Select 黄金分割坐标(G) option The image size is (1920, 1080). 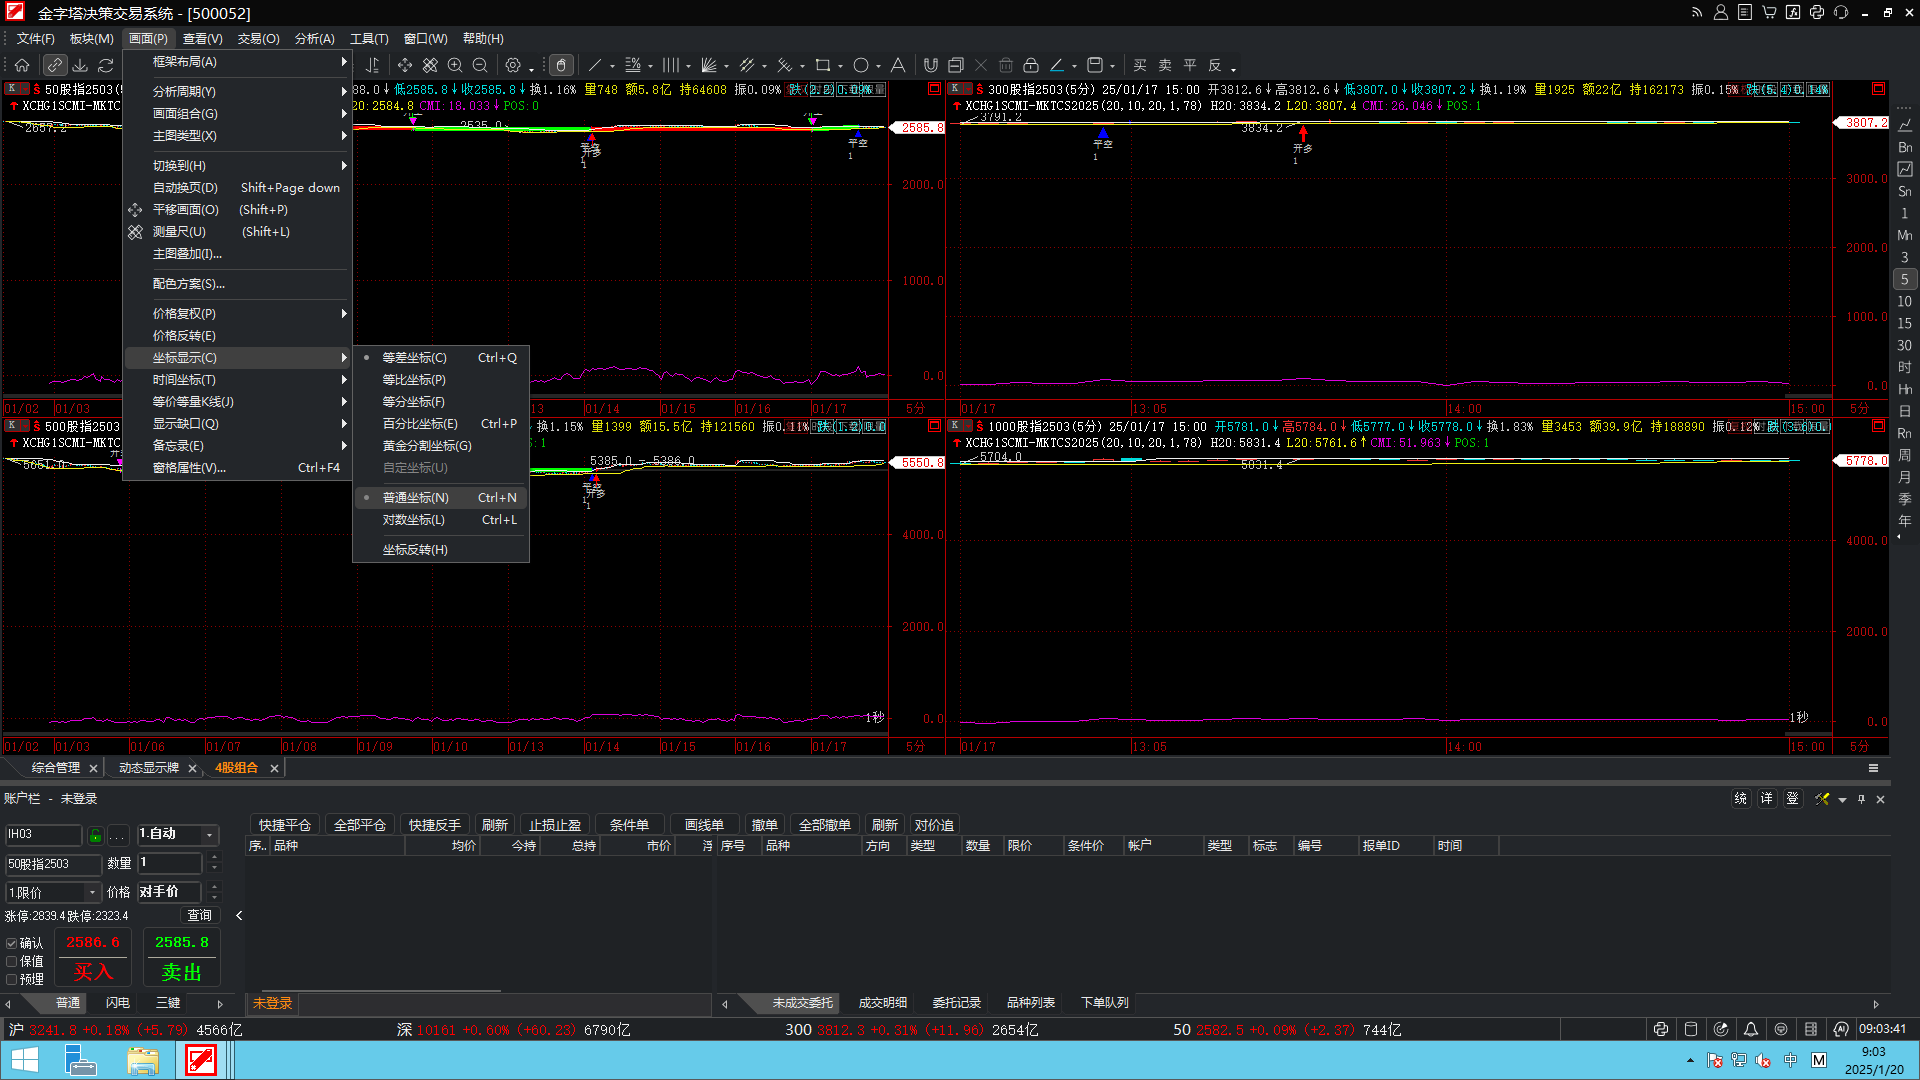[x=440, y=446]
